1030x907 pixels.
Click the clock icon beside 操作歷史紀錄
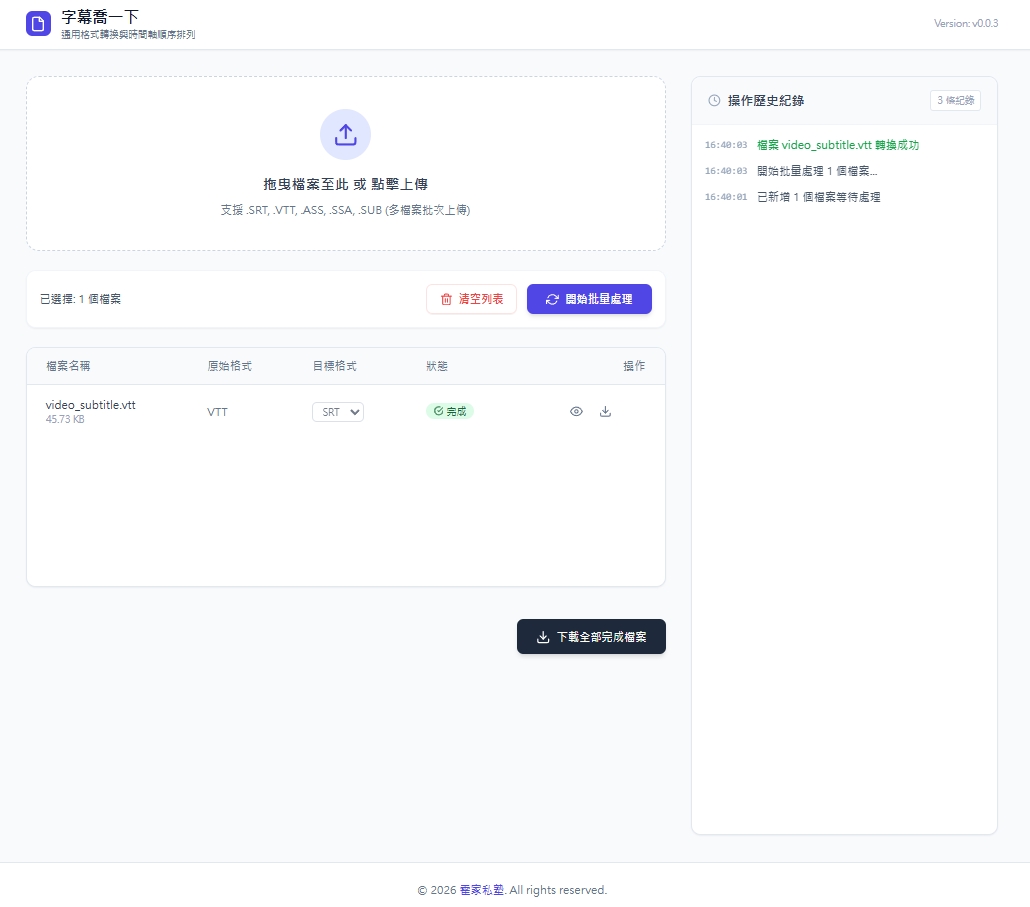tap(714, 100)
